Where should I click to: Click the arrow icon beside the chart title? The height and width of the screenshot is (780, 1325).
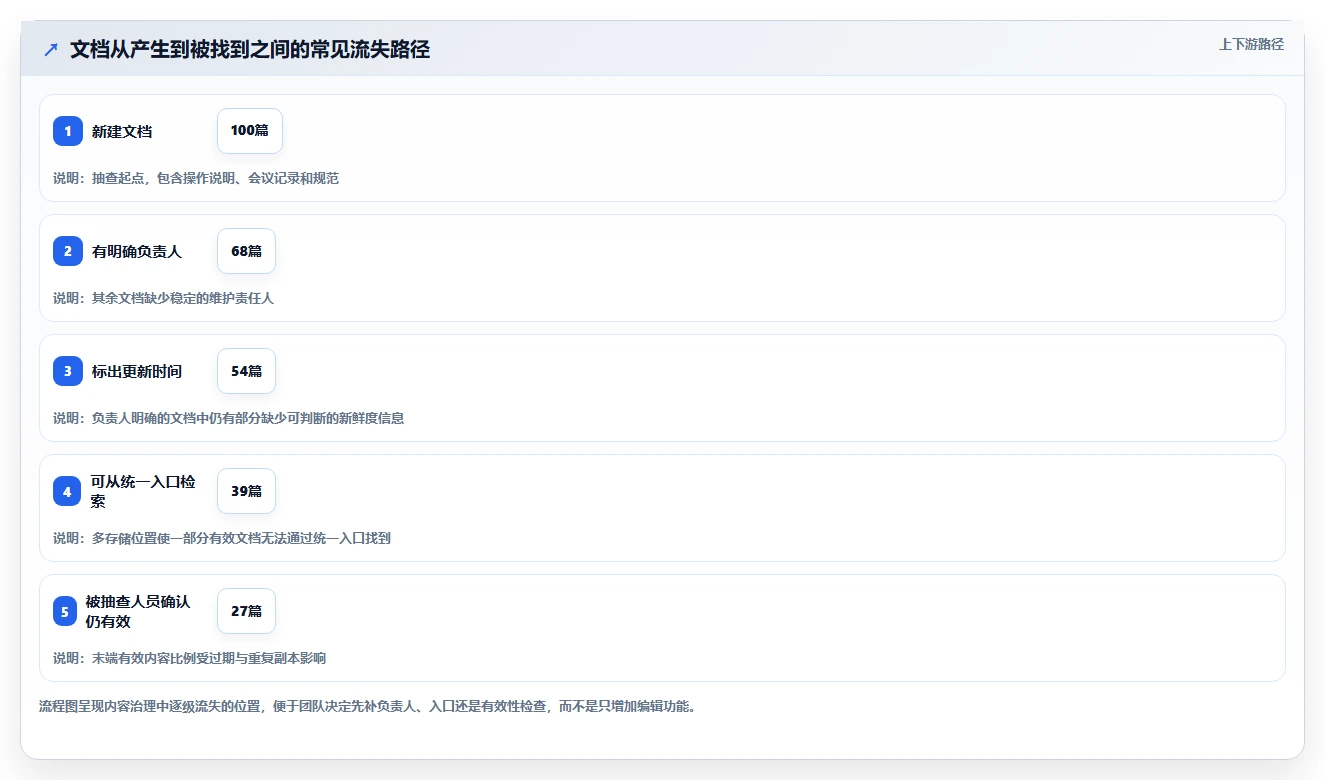point(51,50)
